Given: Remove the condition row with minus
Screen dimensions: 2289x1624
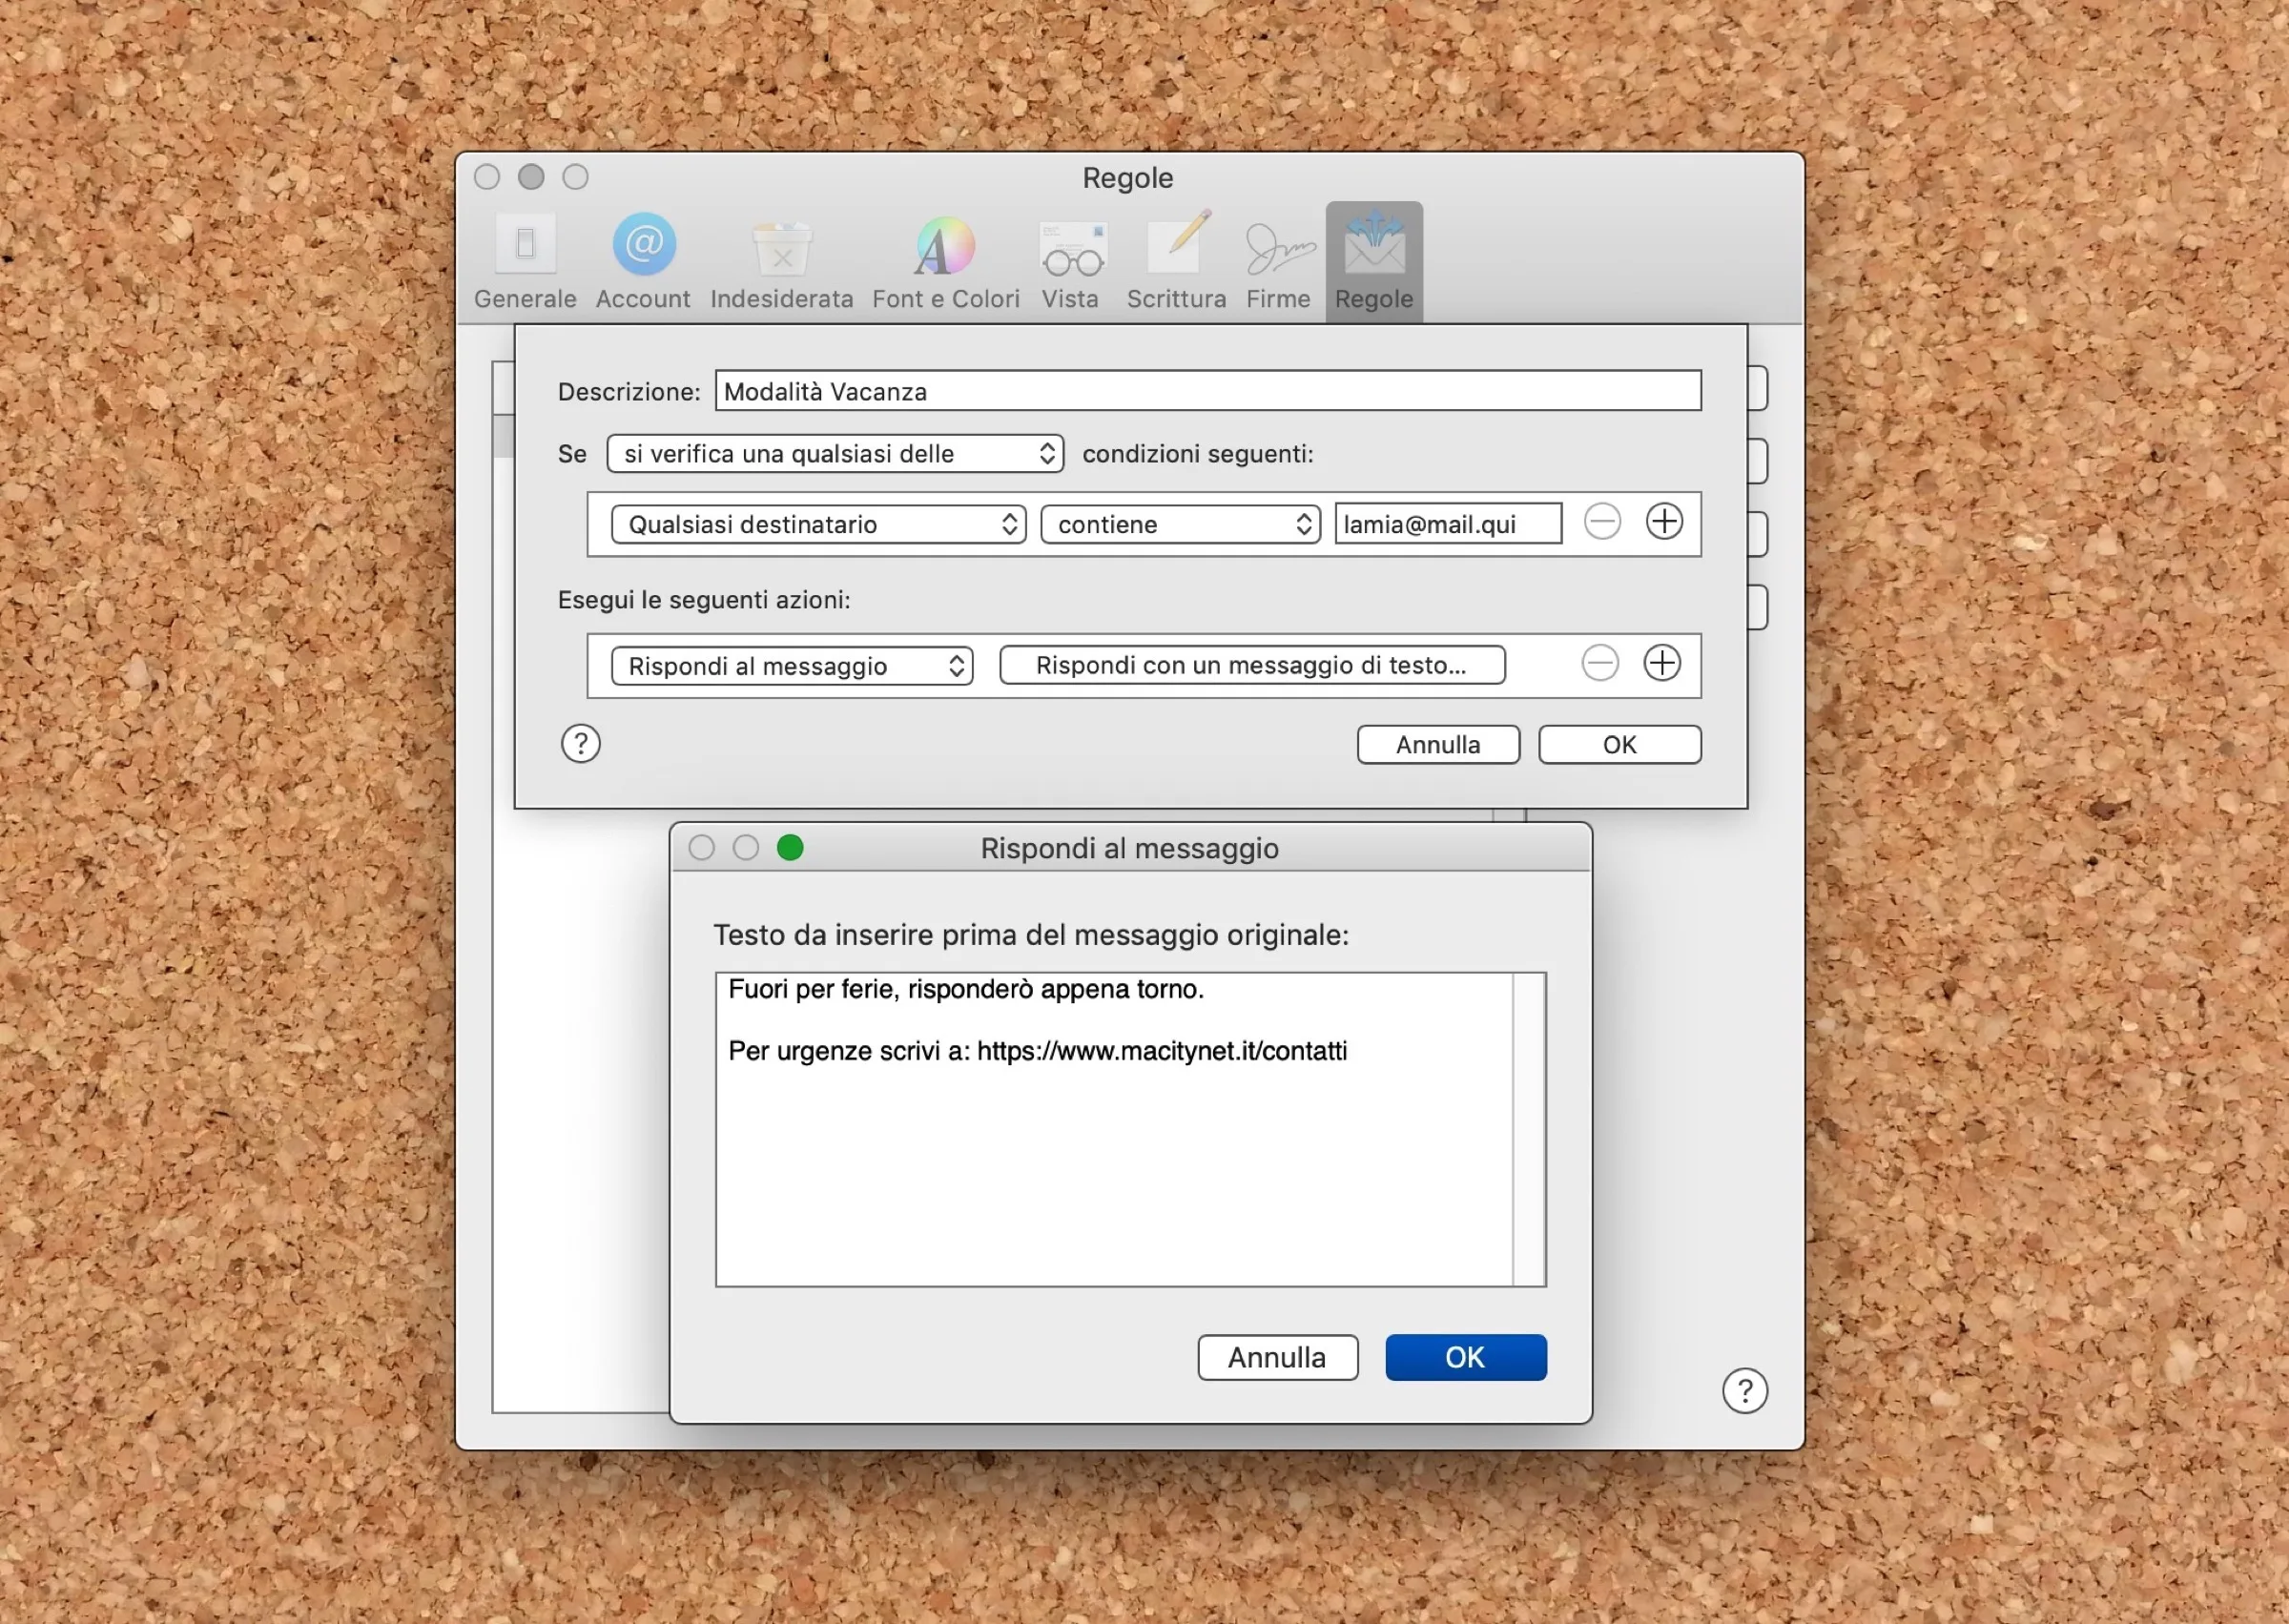Looking at the screenshot, I should coord(1602,522).
